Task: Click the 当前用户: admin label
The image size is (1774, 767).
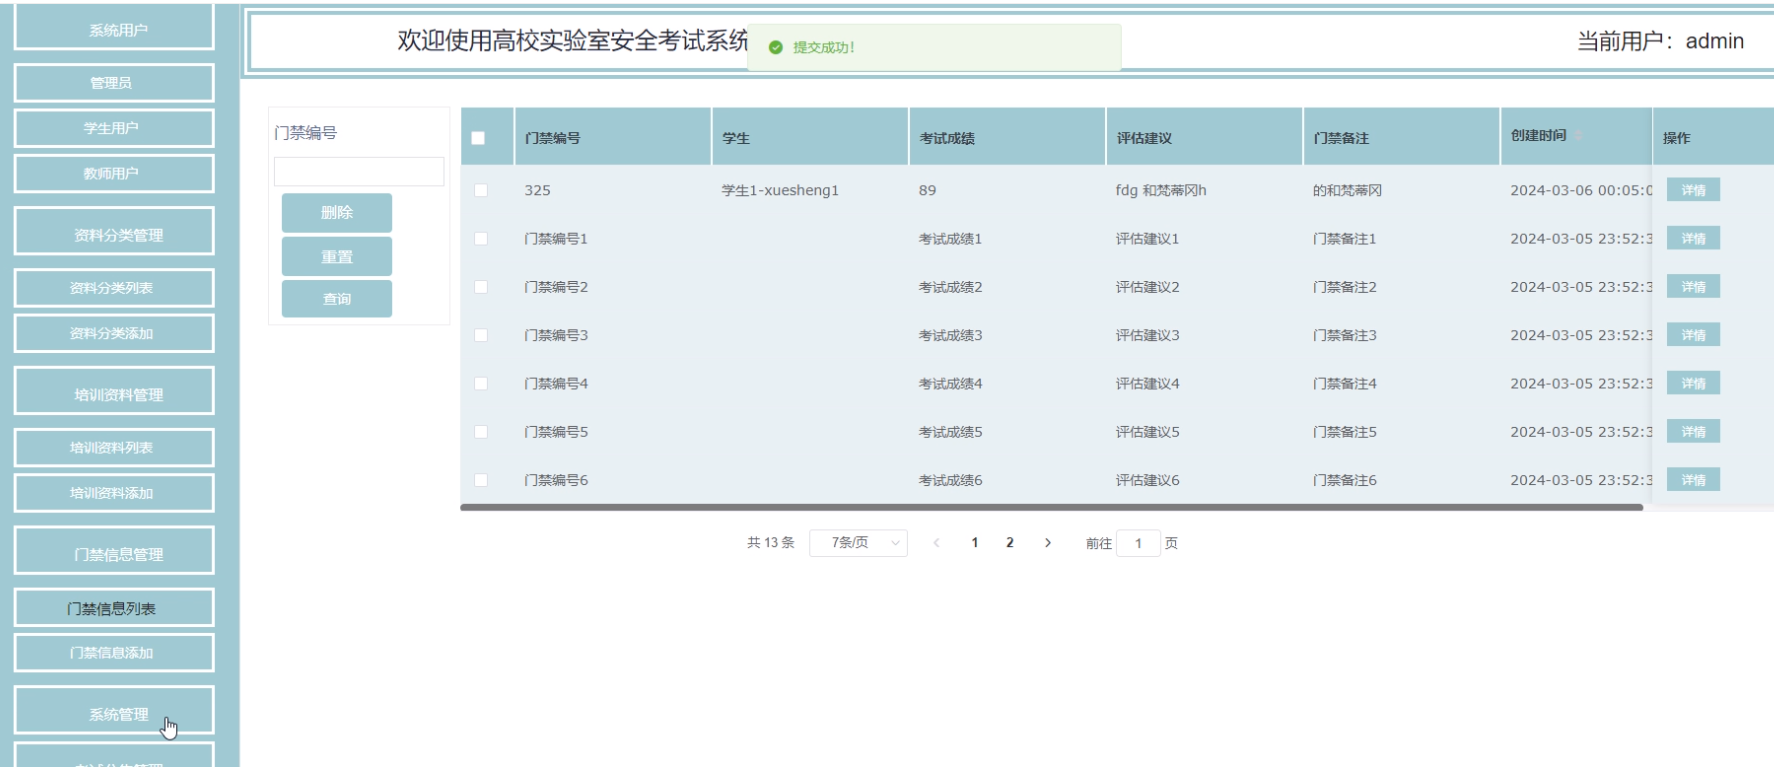Action: (1660, 41)
